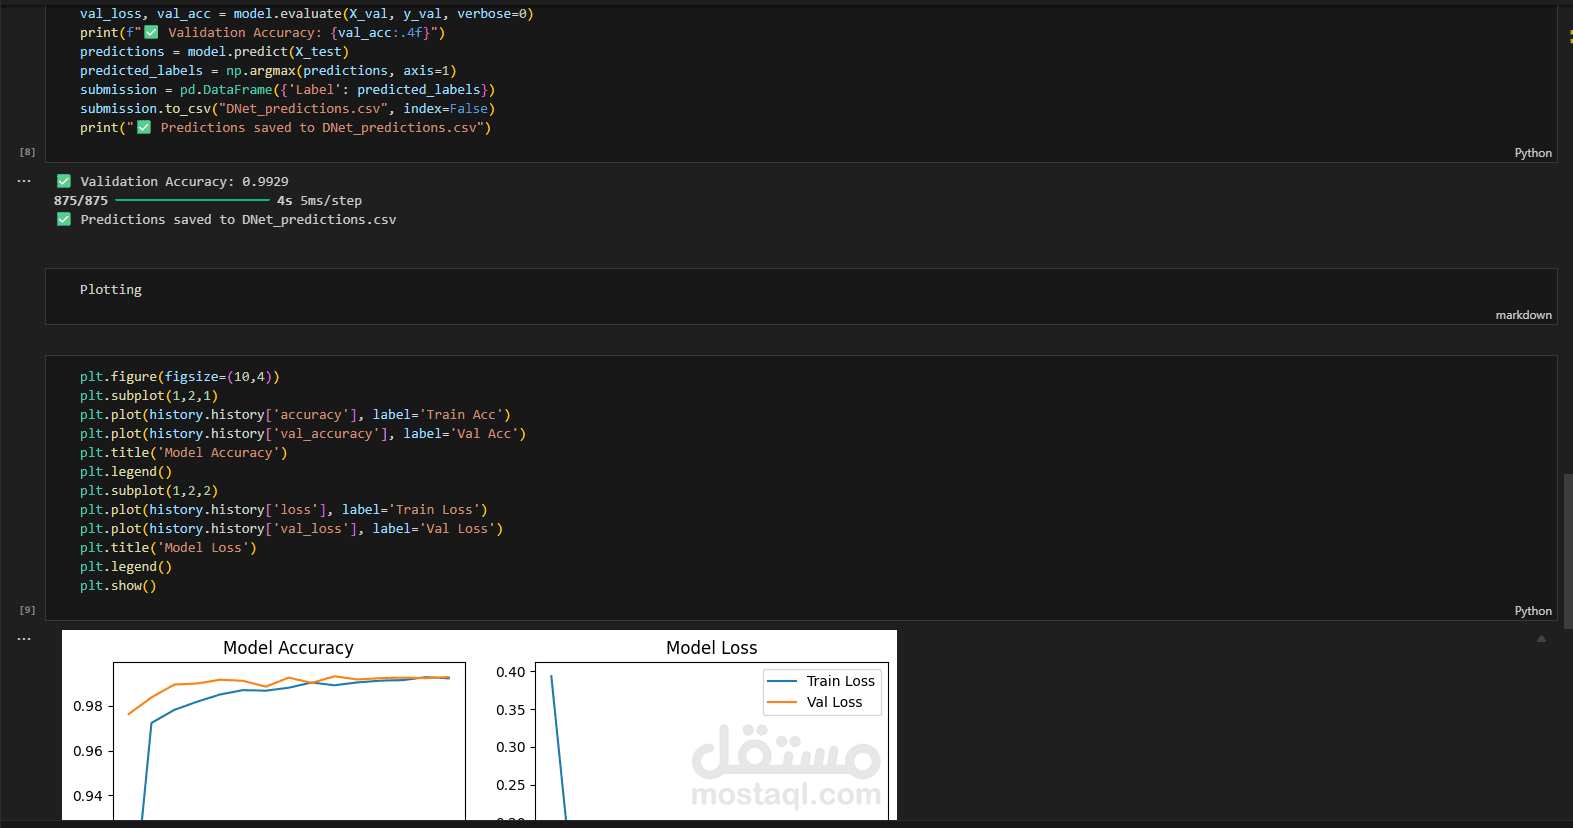The image size is (1573, 828).
Task: Click execution count [9] in the gutter
Action: click(x=27, y=610)
